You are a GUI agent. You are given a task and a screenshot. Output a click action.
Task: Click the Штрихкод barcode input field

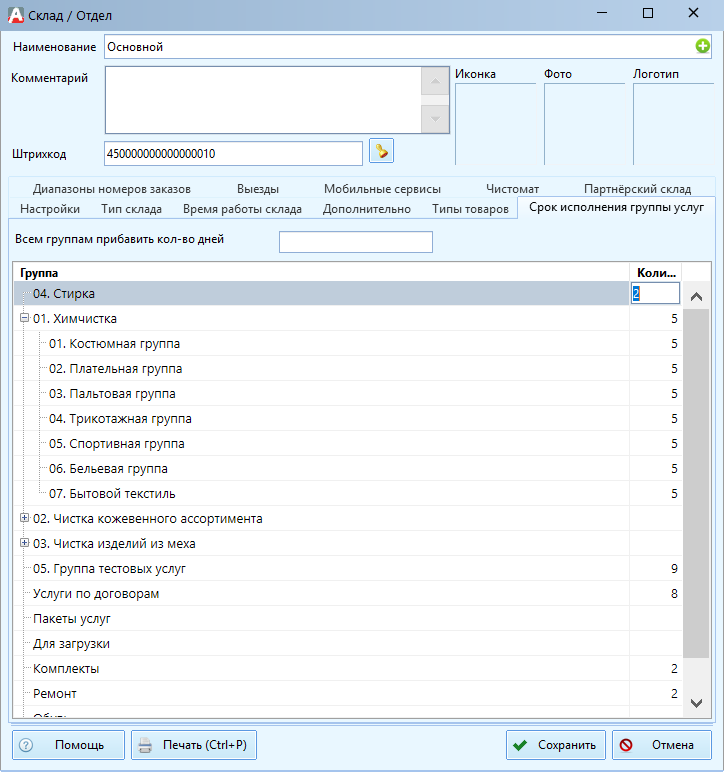233,154
